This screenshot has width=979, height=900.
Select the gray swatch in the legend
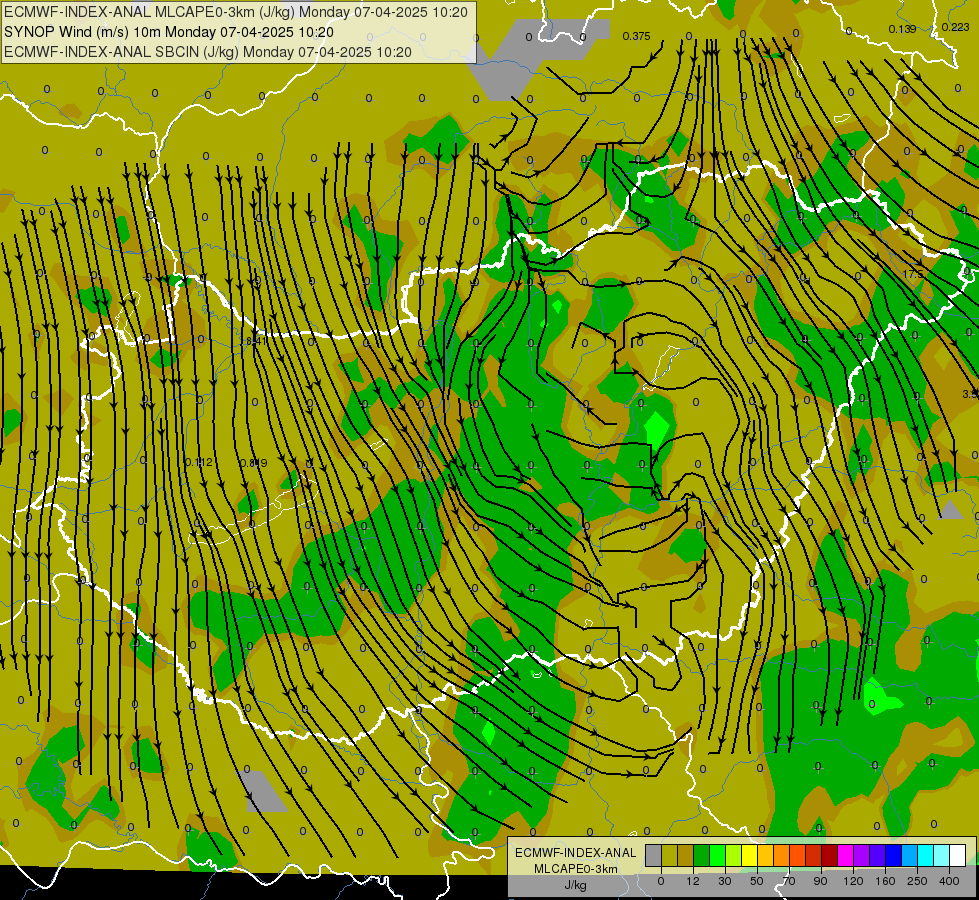point(654,856)
